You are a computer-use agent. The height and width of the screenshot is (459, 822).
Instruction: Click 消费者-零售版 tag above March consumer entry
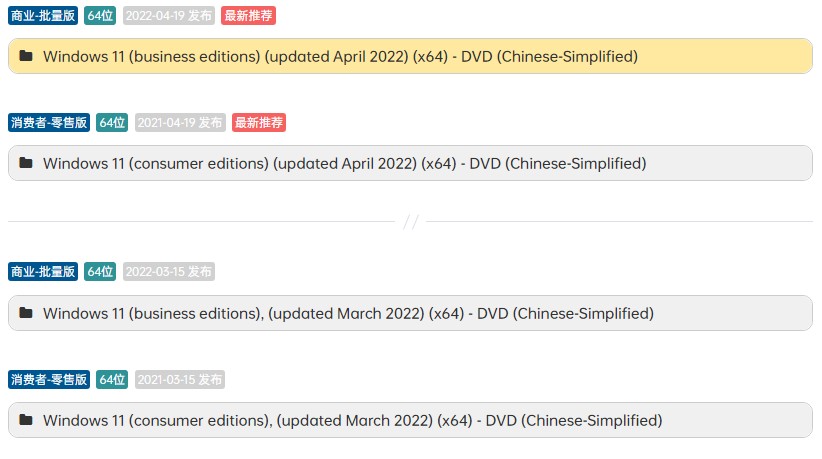49,380
